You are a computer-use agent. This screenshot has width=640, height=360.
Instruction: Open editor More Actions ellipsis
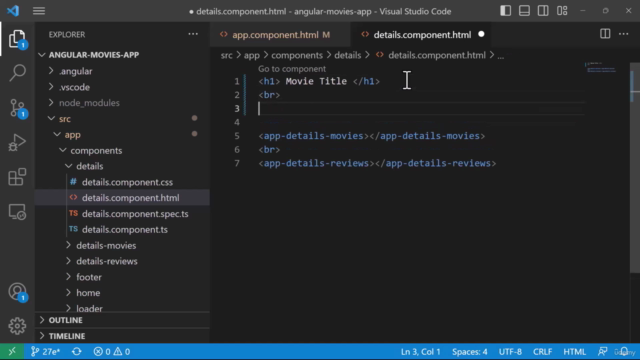click(x=624, y=34)
